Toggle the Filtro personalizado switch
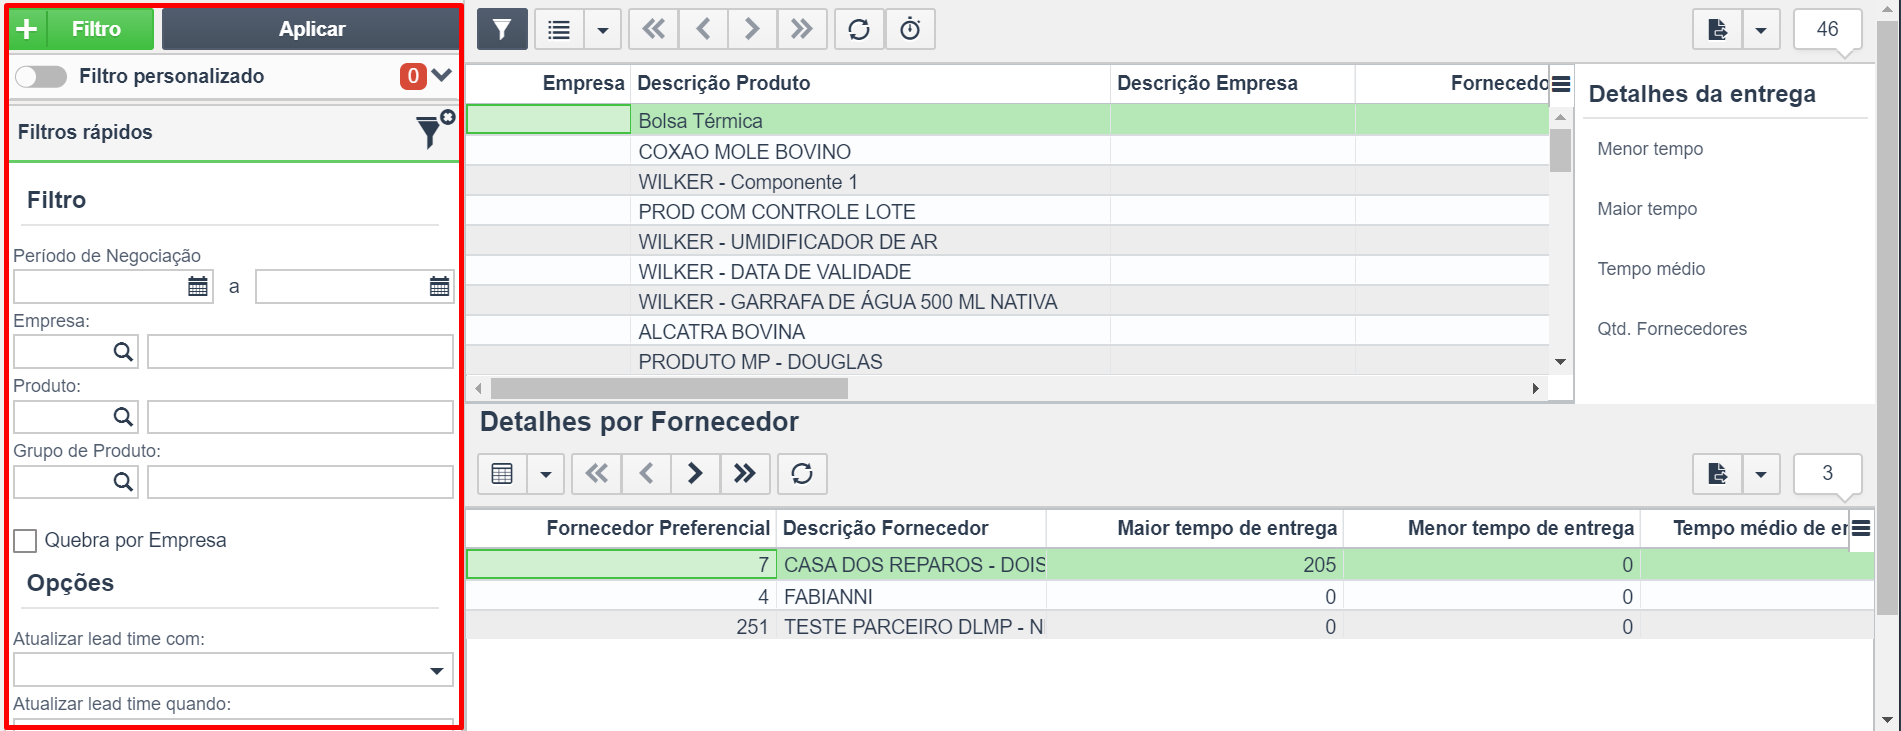The height and width of the screenshot is (731, 1901). pos(41,77)
